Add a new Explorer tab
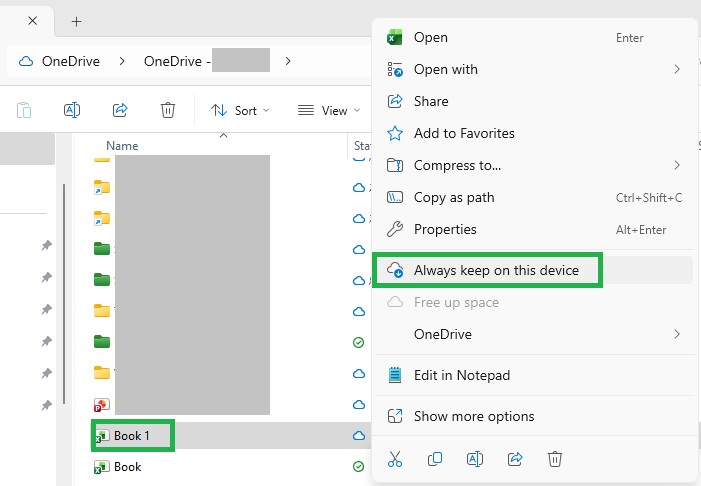 pyautogui.click(x=76, y=21)
